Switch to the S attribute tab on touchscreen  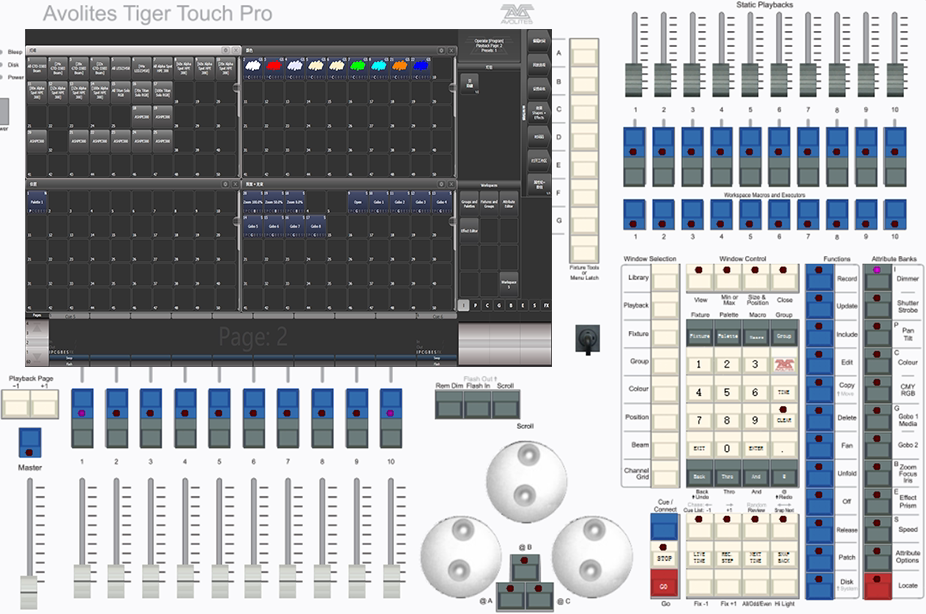point(534,305)
